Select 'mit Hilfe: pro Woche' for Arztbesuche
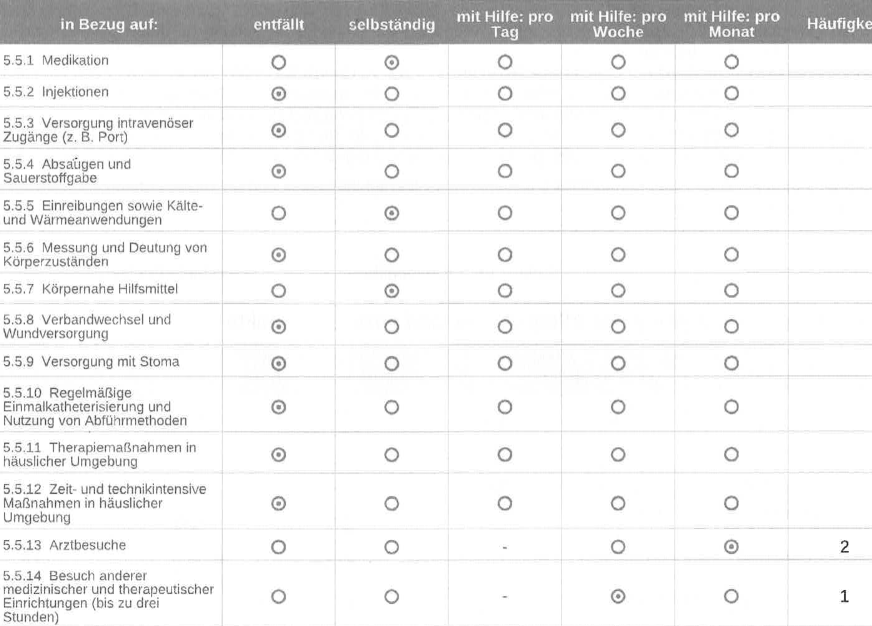 [618, 546]
